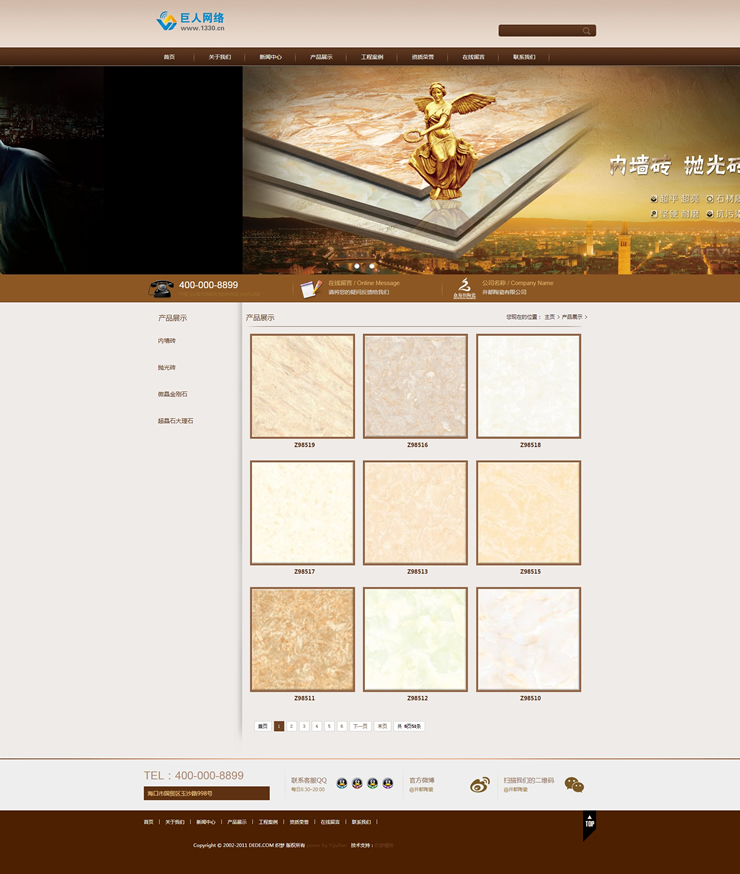Click 首页 in the footer navigation
The image size is (740, 874).
(x=148, y=822)
